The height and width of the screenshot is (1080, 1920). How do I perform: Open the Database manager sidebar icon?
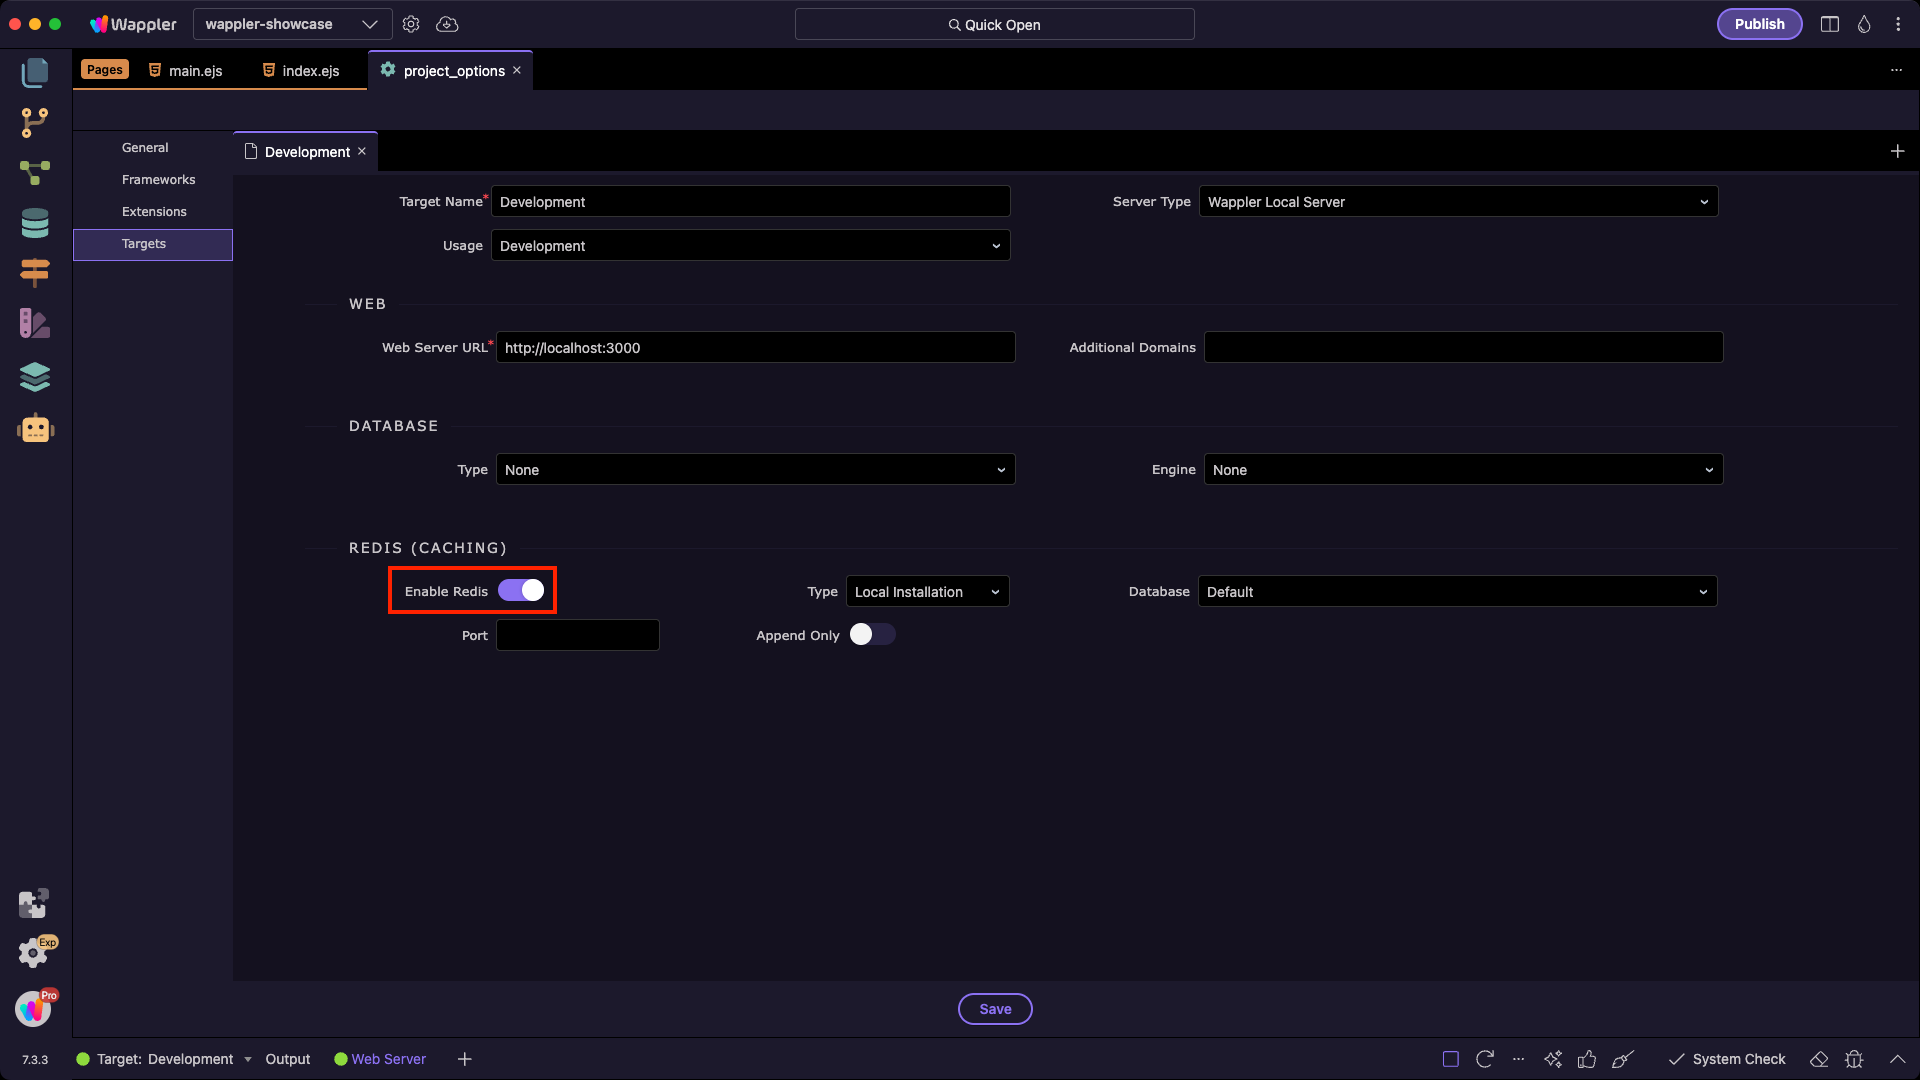click(34, 223)
